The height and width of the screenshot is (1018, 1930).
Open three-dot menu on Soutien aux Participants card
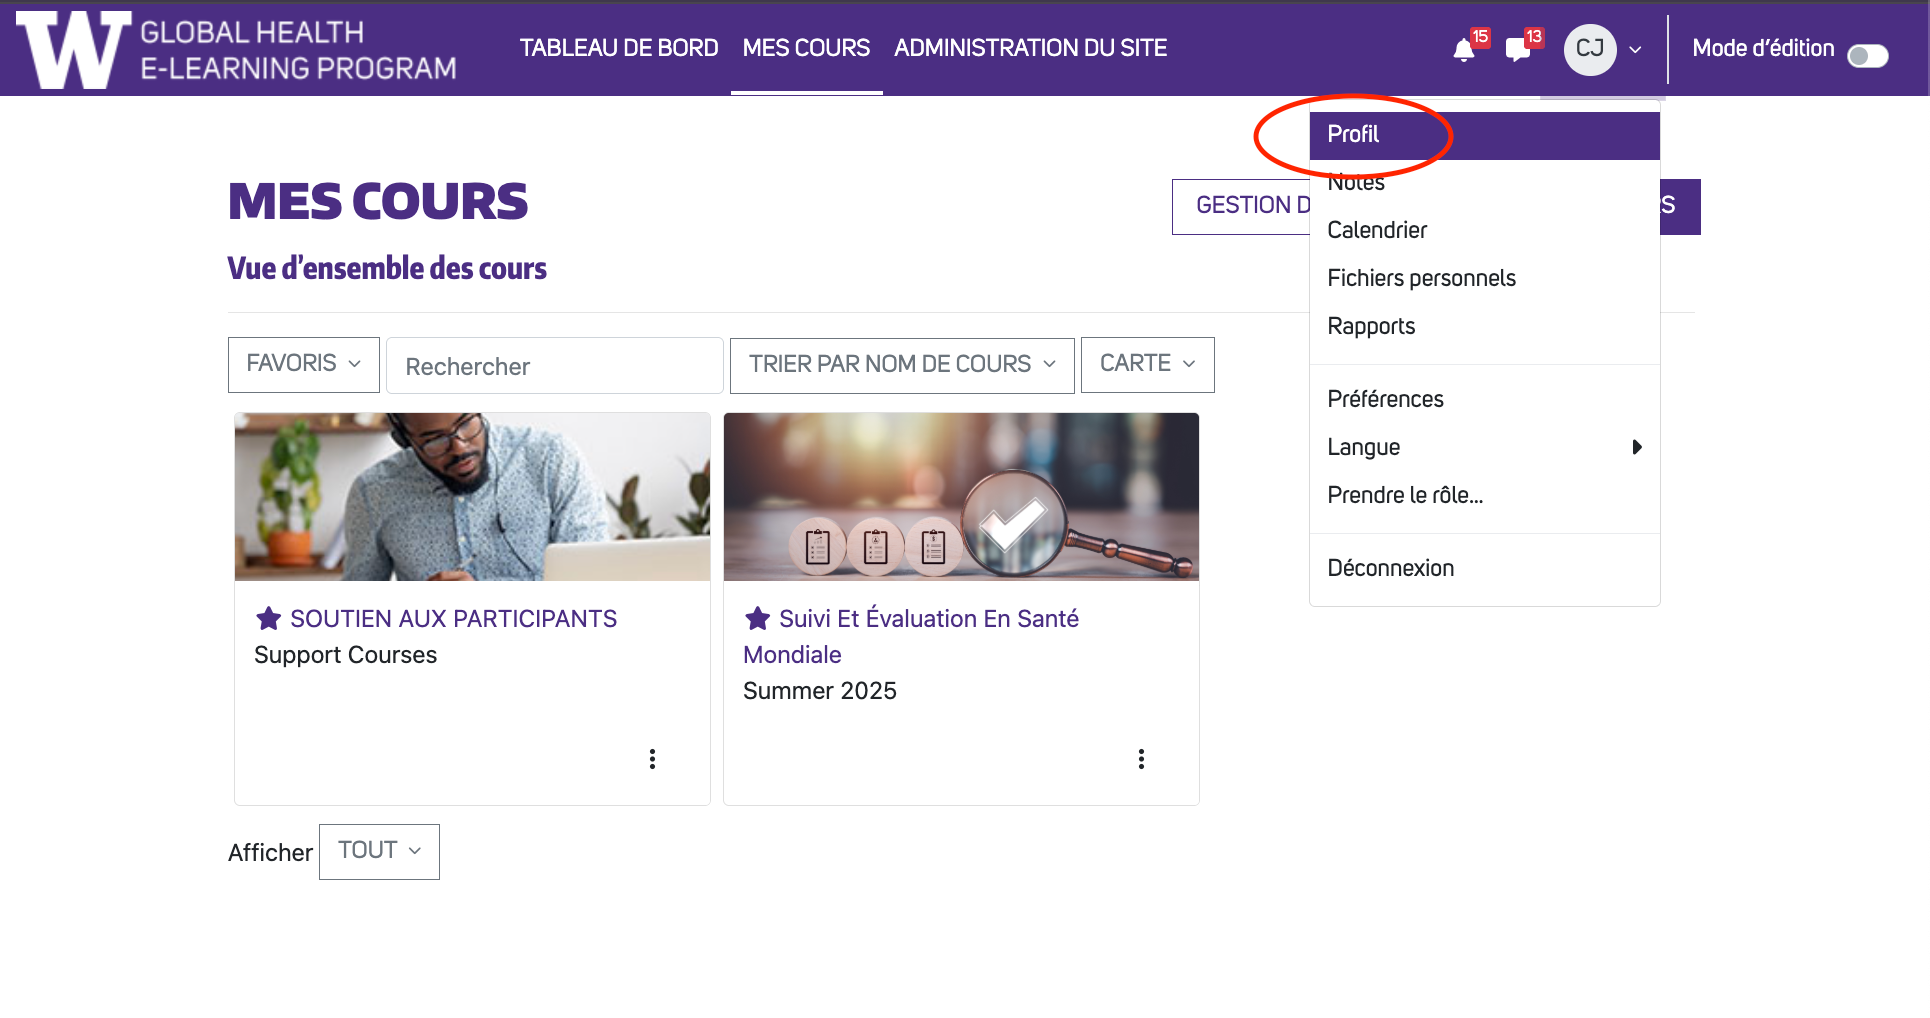click(652, 759)
